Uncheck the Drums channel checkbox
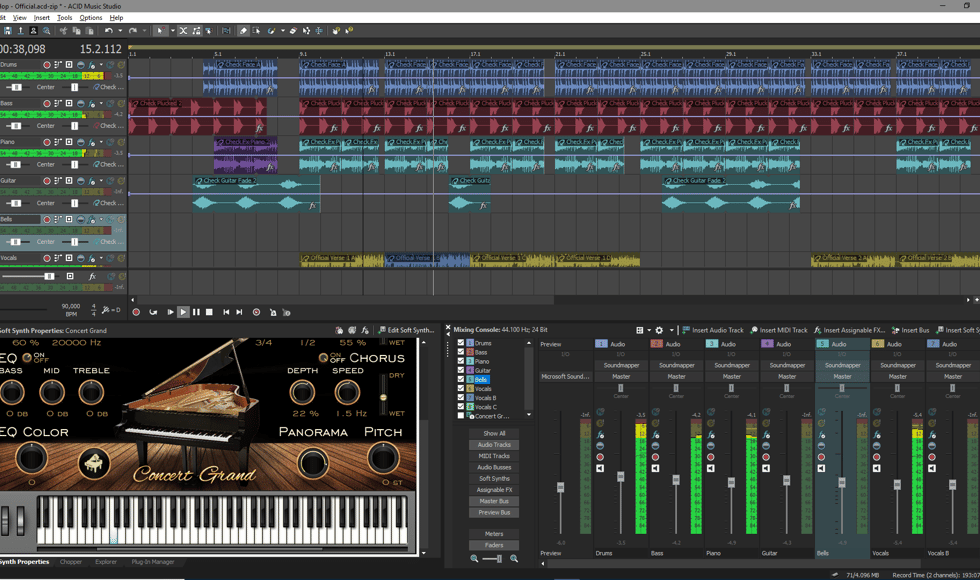Screen dimensions: 980x580 point(461,342)
